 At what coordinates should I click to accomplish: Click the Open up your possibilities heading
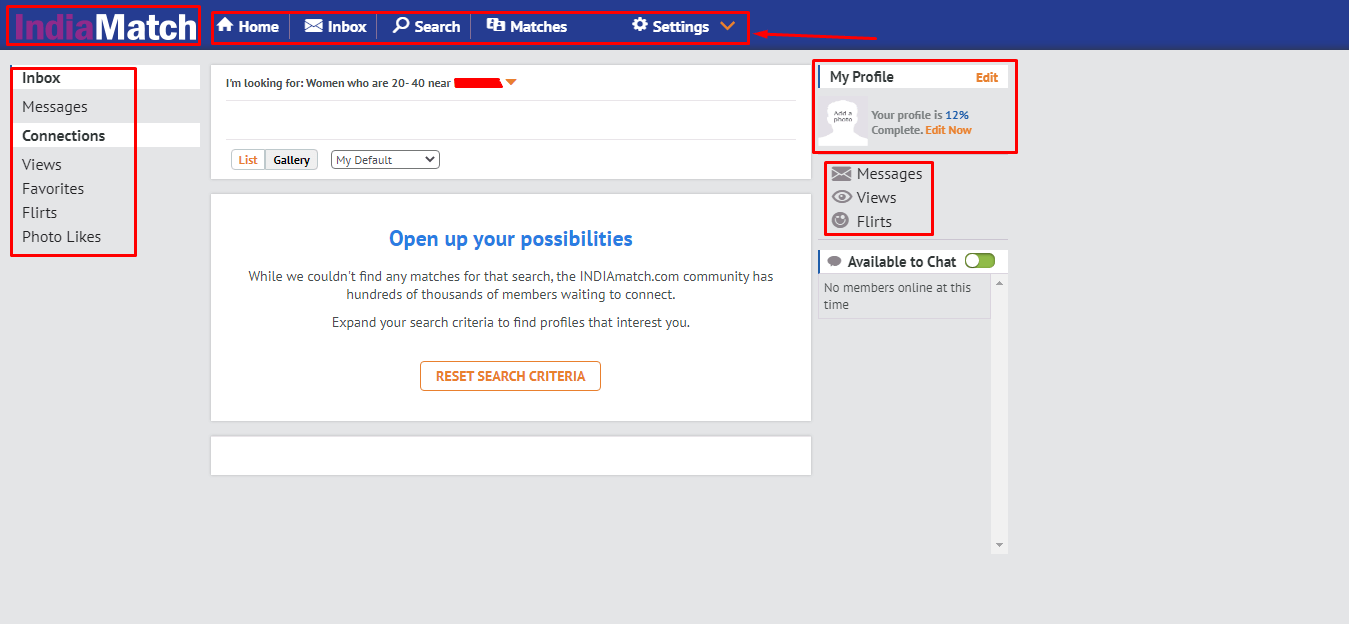511,239
